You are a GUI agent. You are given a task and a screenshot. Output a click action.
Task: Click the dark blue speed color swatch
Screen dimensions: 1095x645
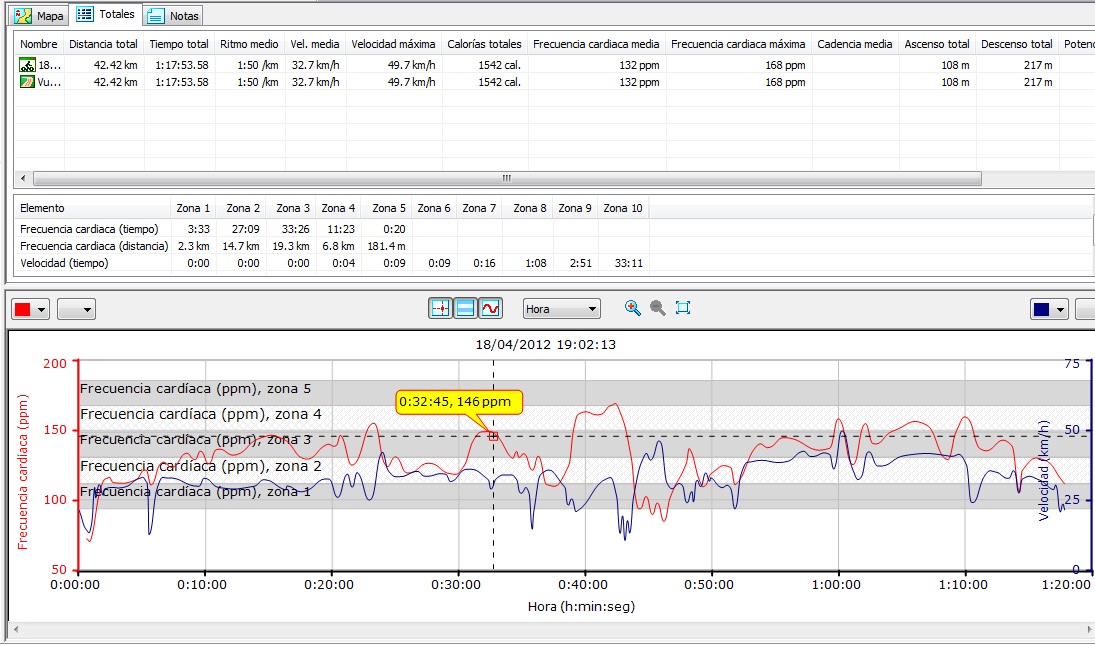tap(1042, 309)
